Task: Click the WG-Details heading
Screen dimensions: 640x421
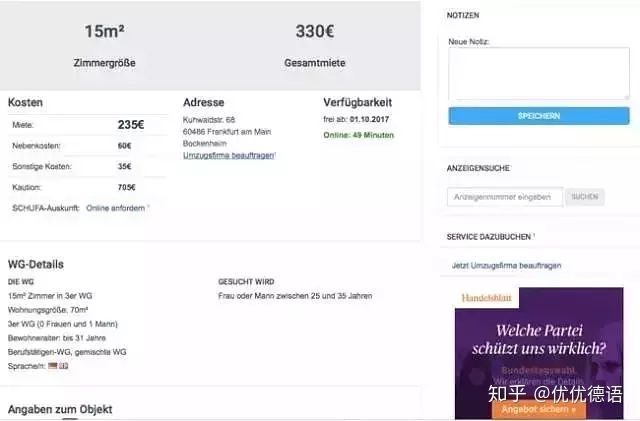Action: (x=36, y=264)
